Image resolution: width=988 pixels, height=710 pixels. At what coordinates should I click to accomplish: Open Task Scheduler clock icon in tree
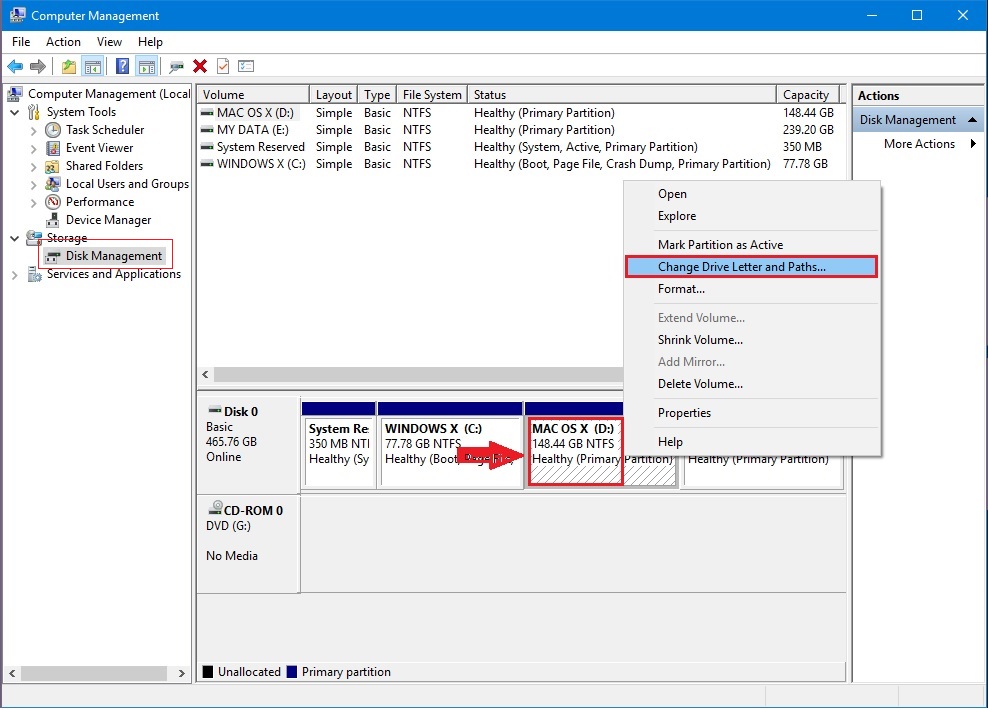click(53, 130)
